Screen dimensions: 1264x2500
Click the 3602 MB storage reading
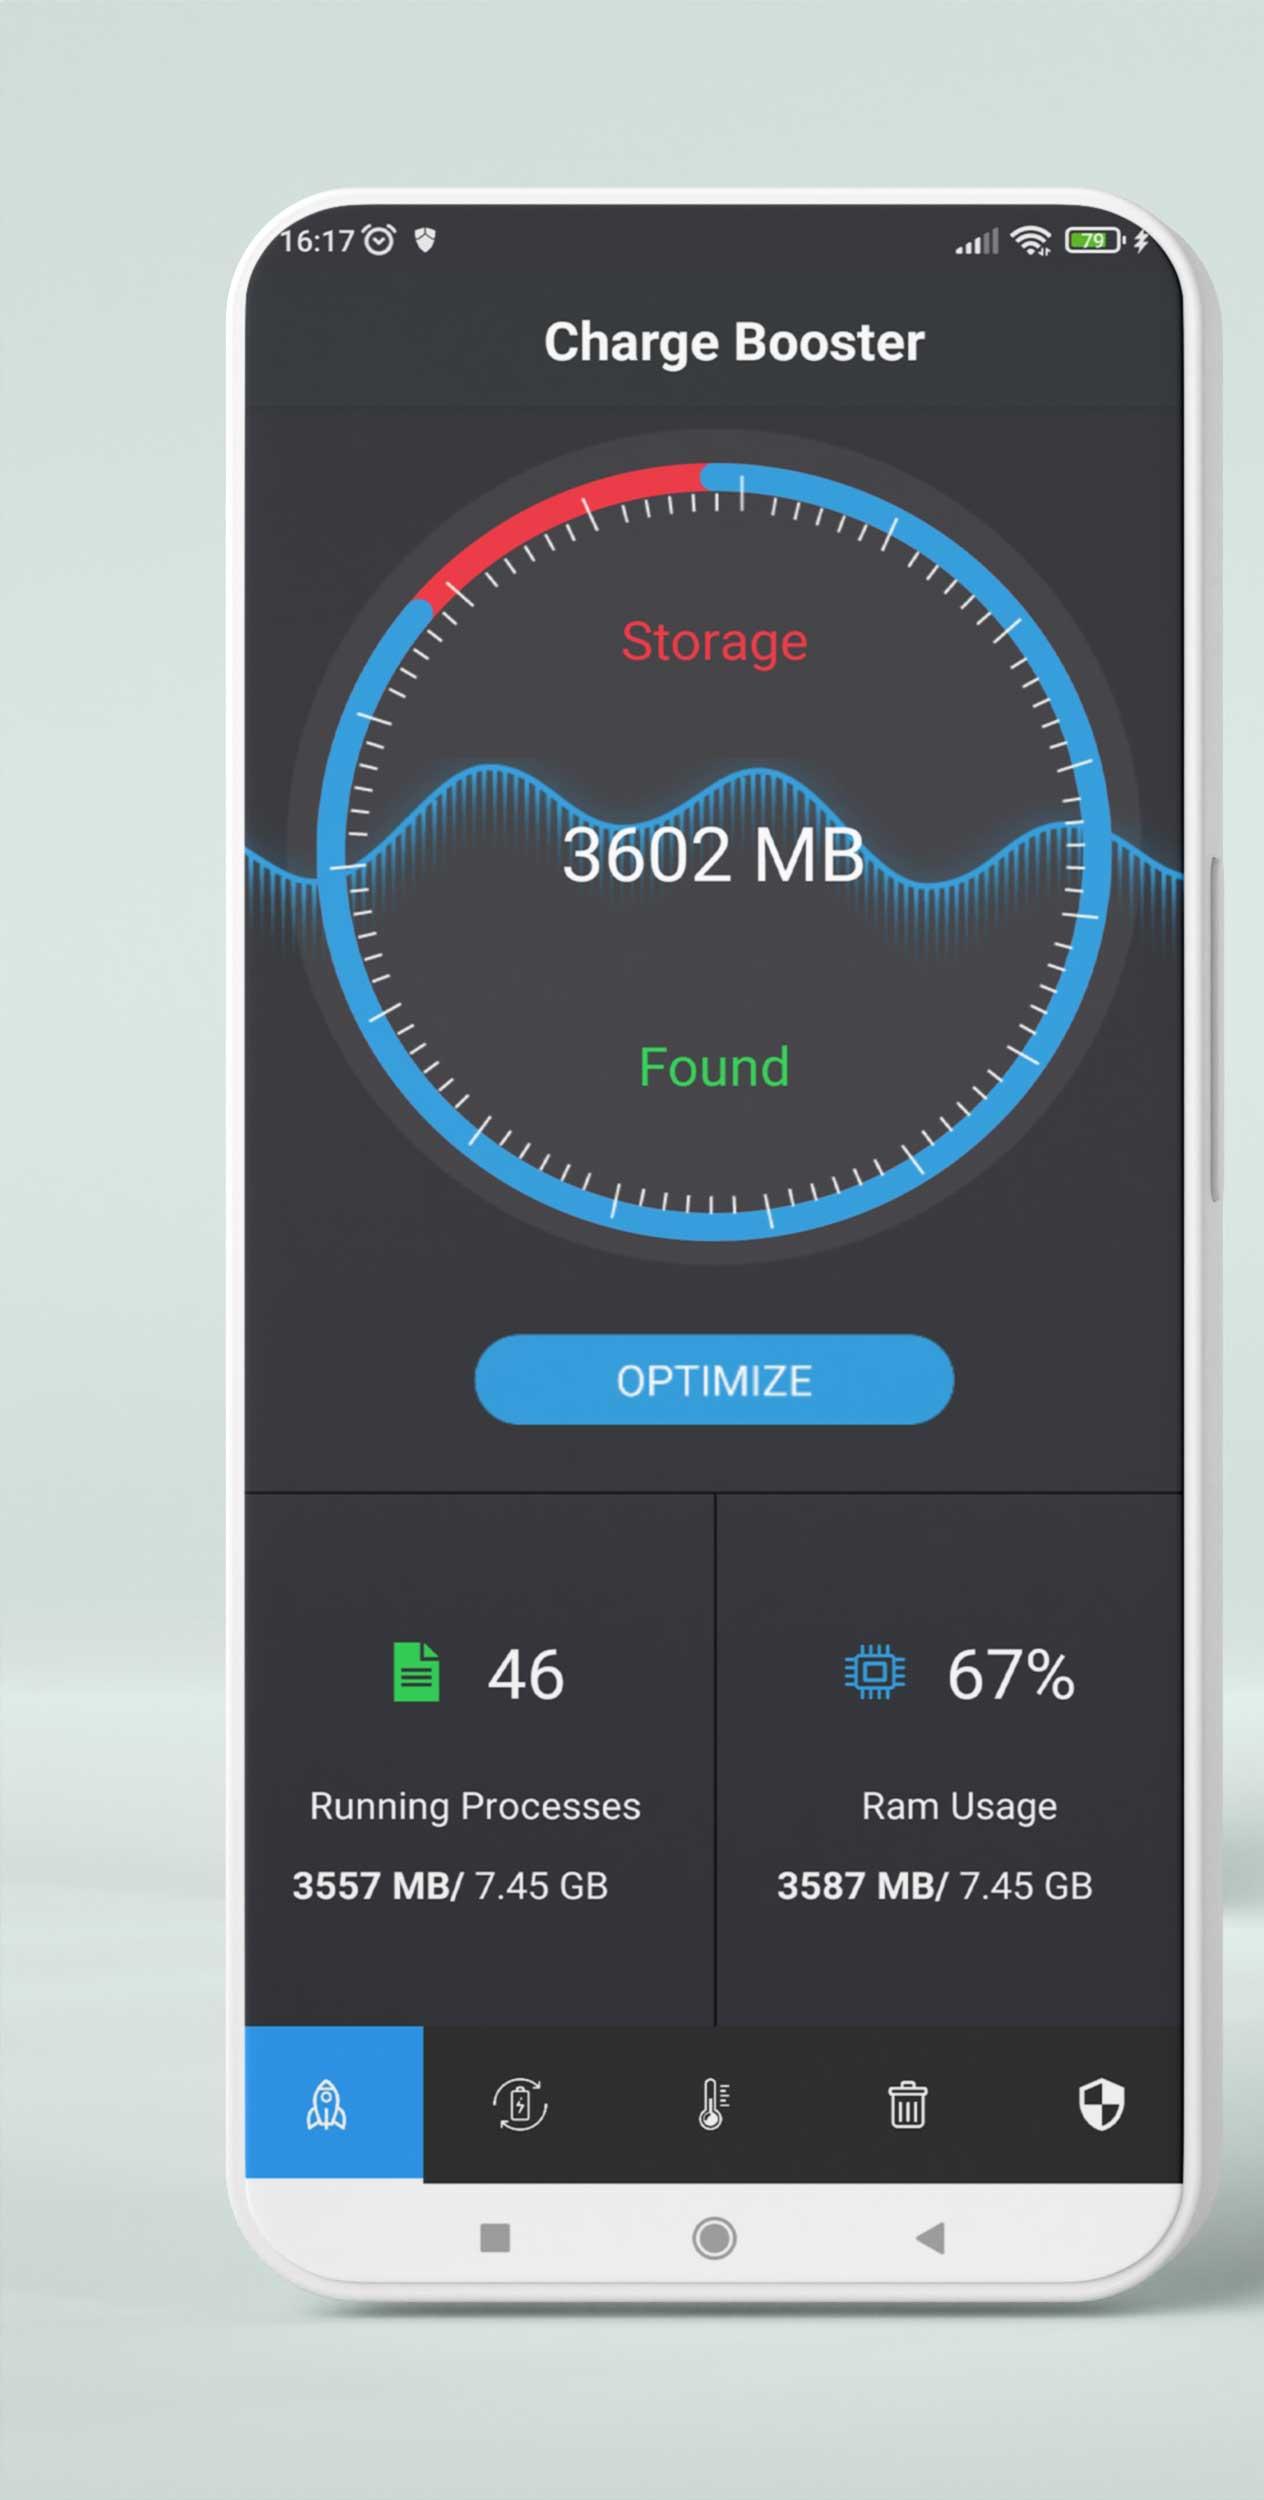click(713, 856)
